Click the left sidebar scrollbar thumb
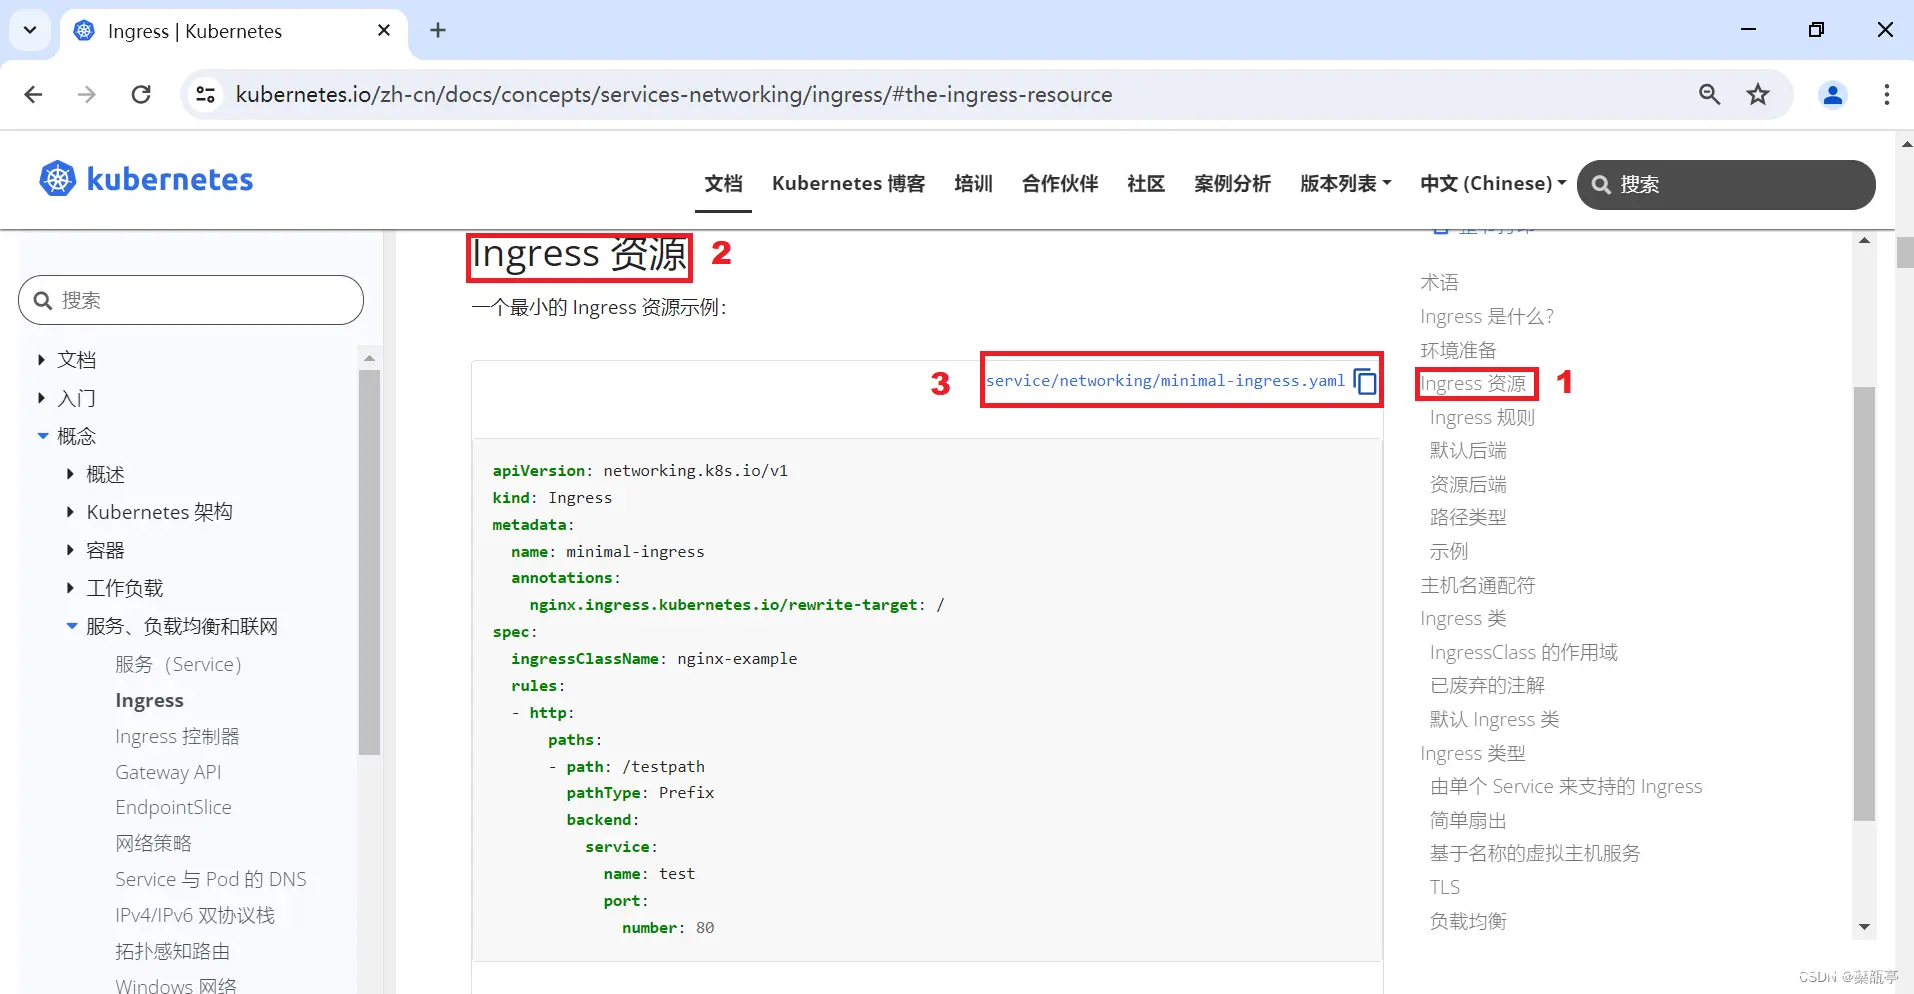1914x994 pixels. pyautogui.click(x=369, y=562)
